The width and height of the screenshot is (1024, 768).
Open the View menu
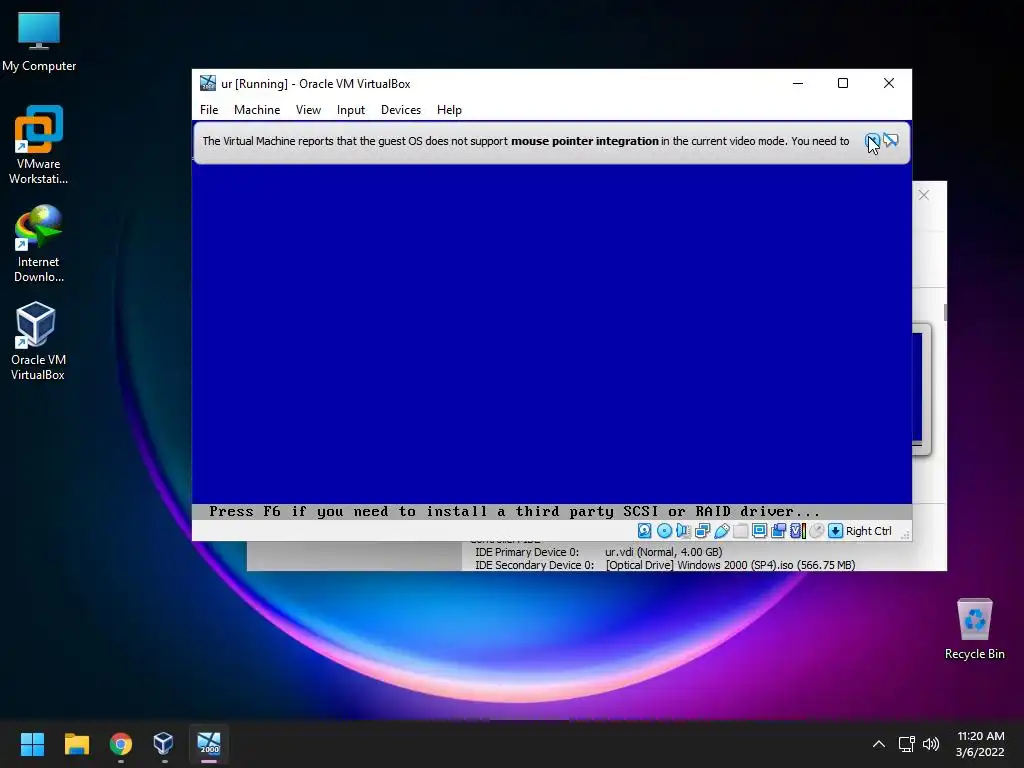(x=308, y=110)
